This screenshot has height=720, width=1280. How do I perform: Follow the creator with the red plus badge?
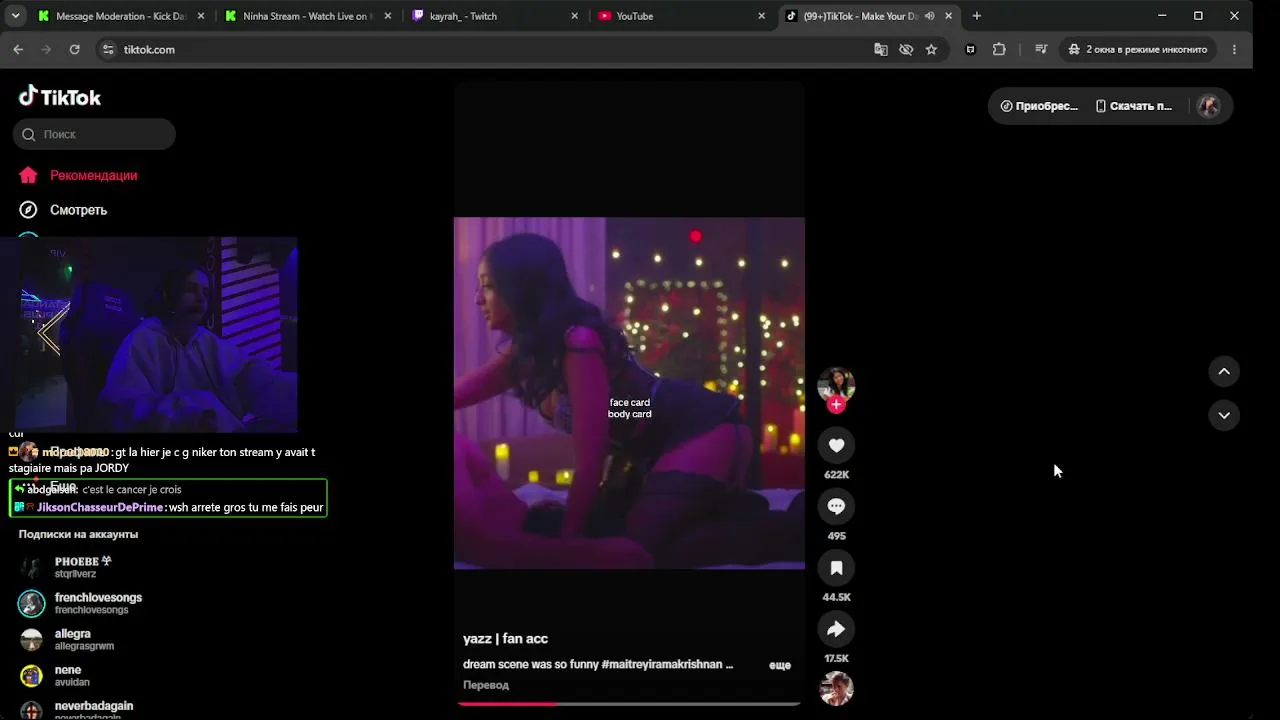click(836, 405)
